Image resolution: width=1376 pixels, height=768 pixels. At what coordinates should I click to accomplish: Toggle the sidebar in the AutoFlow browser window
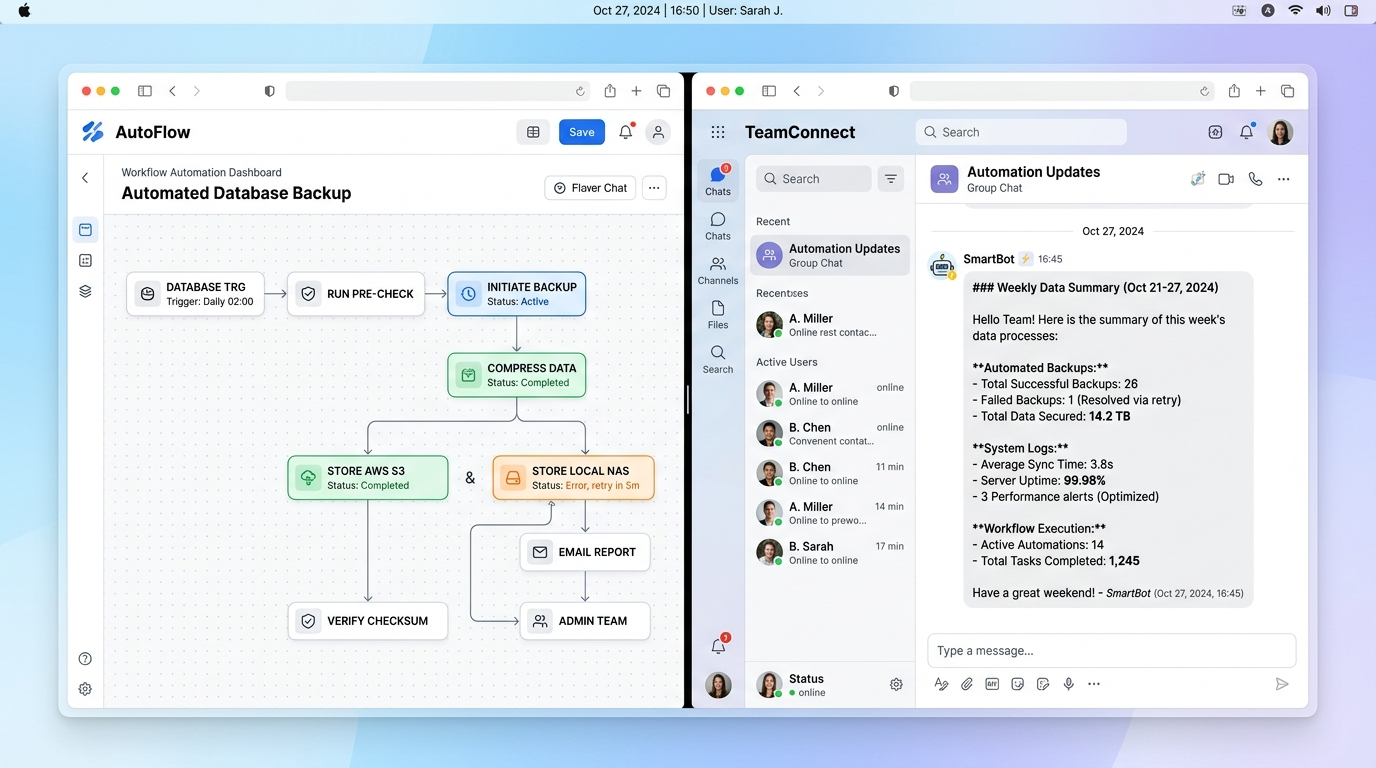pos(145,91)
